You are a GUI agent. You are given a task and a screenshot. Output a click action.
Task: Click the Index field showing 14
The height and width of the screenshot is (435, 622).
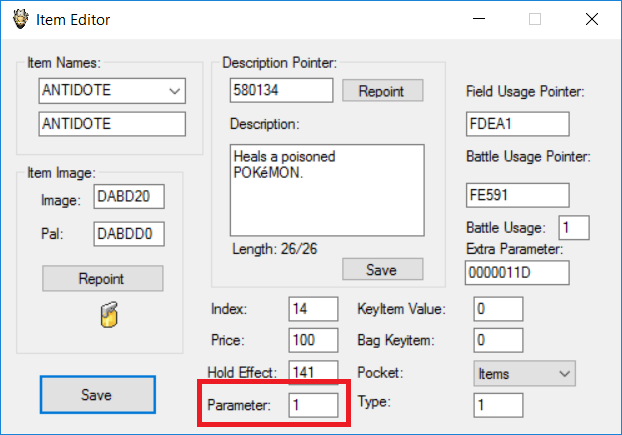[313, 309]
